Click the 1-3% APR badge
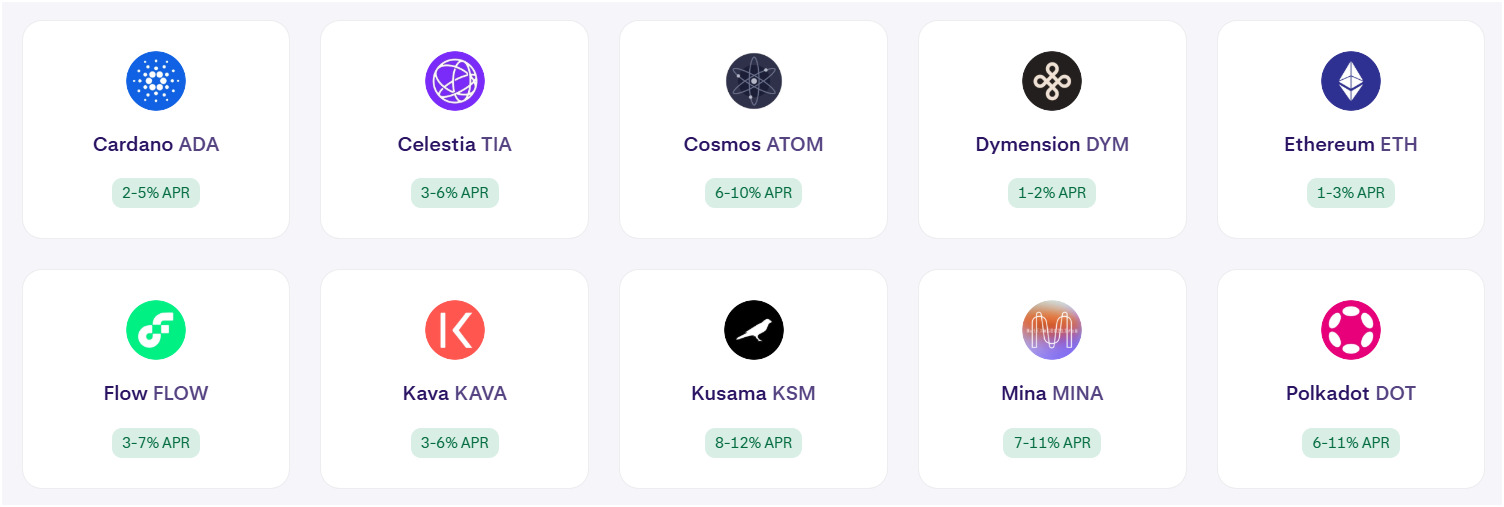Viewport: 1504px width, 507px height. pyautogui.click(x=1350, y=193)
